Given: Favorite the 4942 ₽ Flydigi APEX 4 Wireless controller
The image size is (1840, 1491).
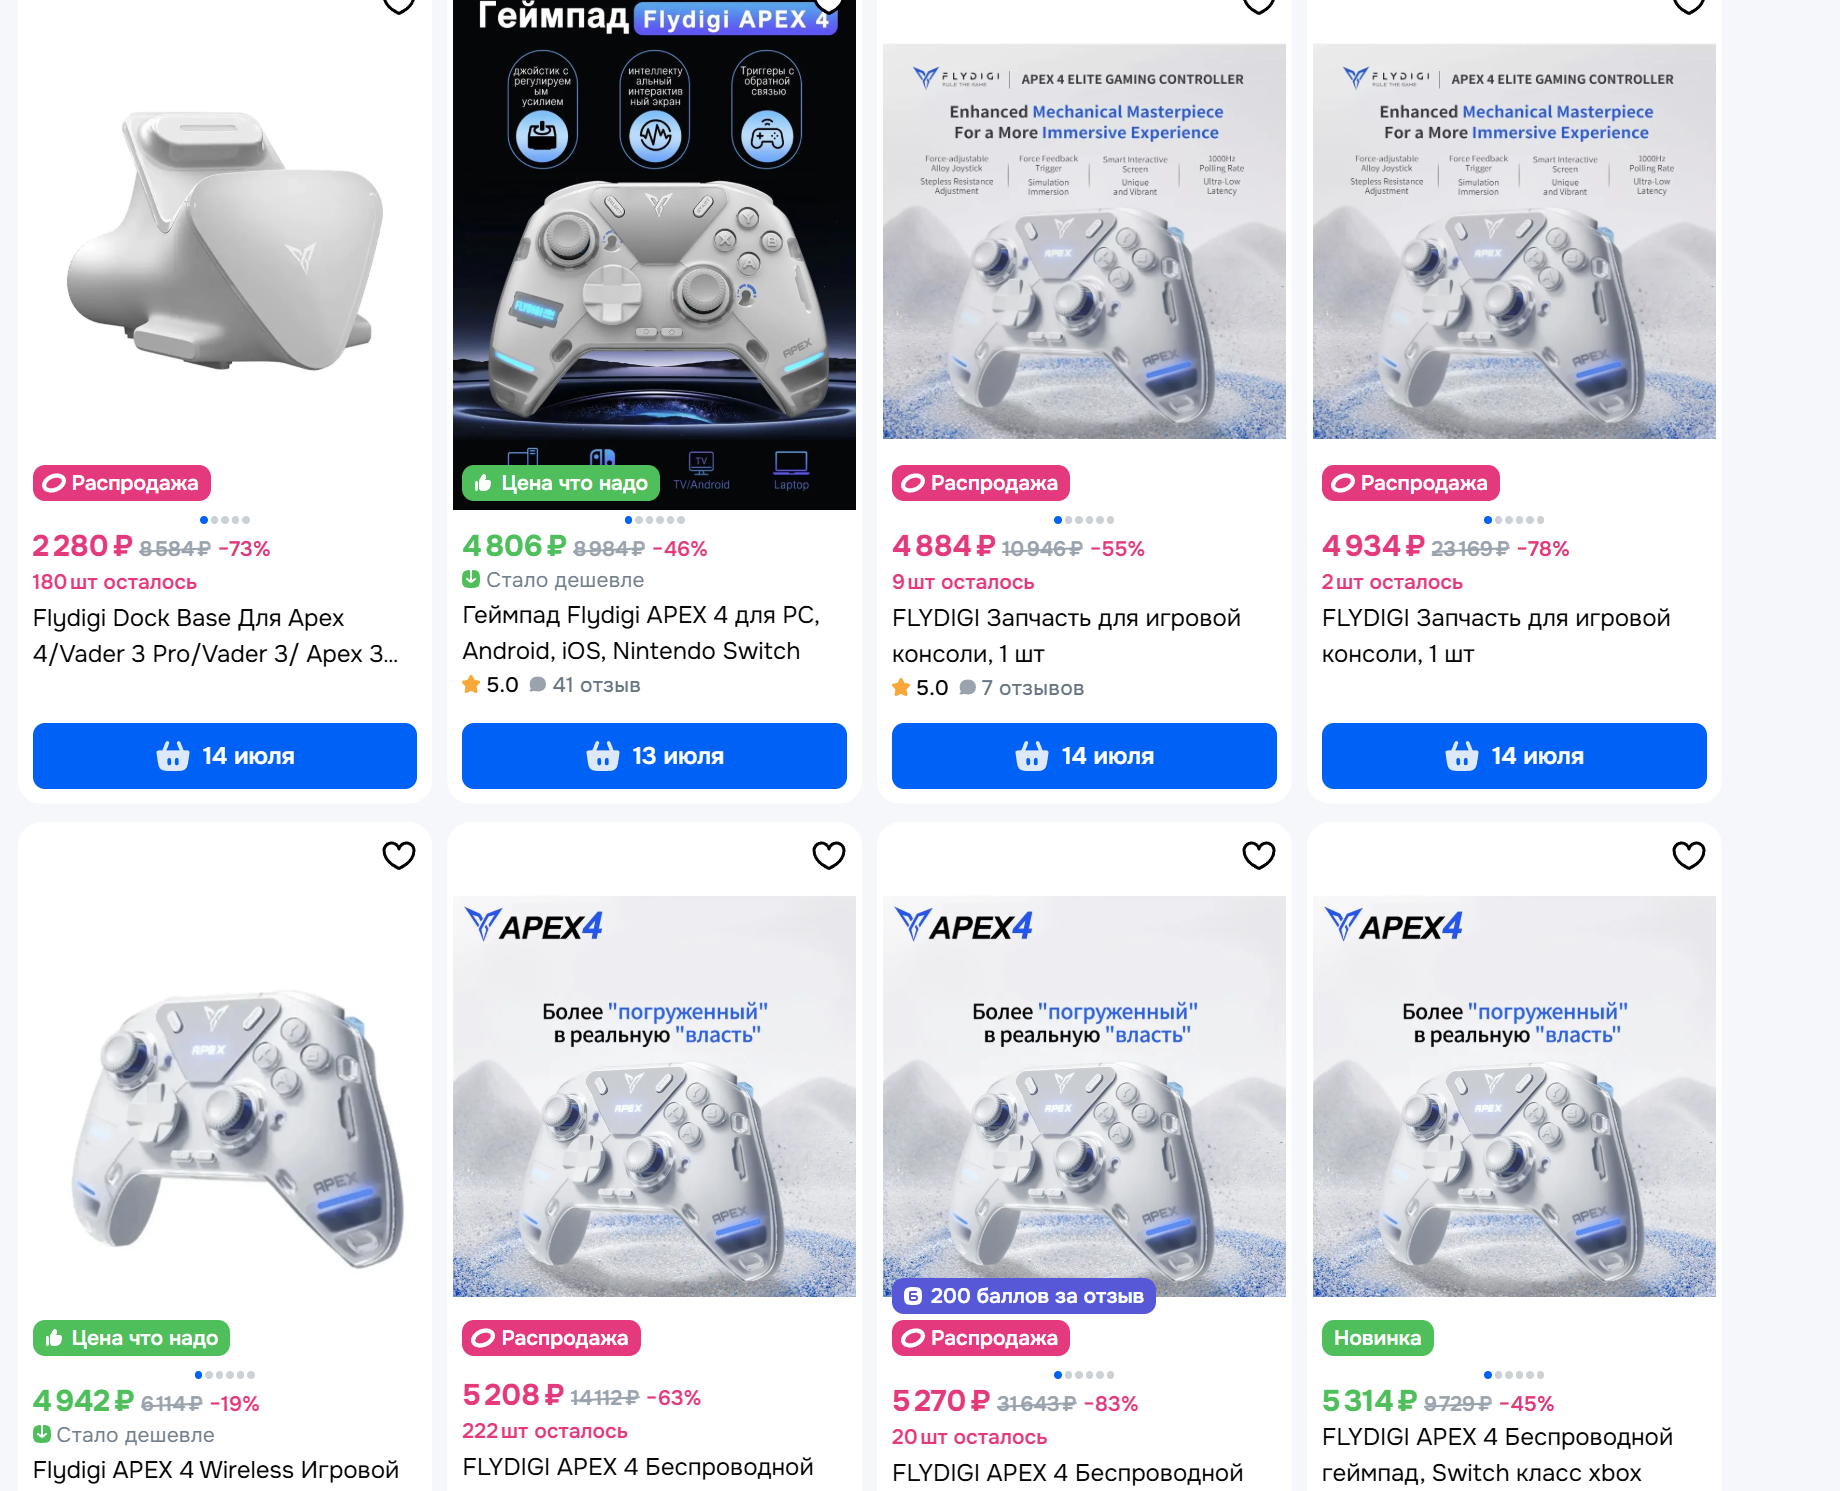Looking at the screenshot, I should tap(398, 855).
